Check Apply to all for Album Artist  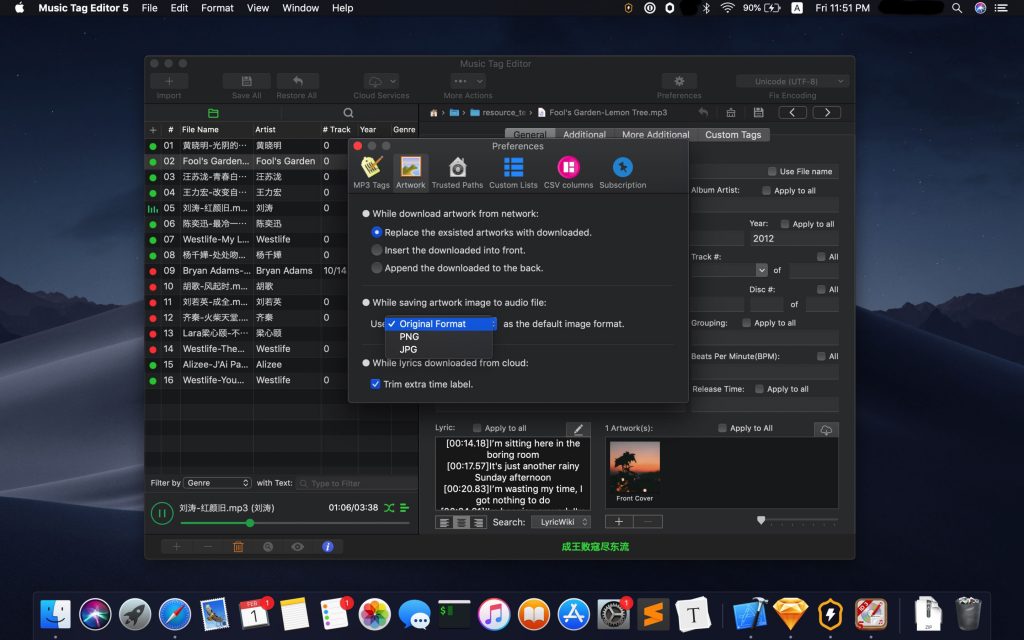766,191
